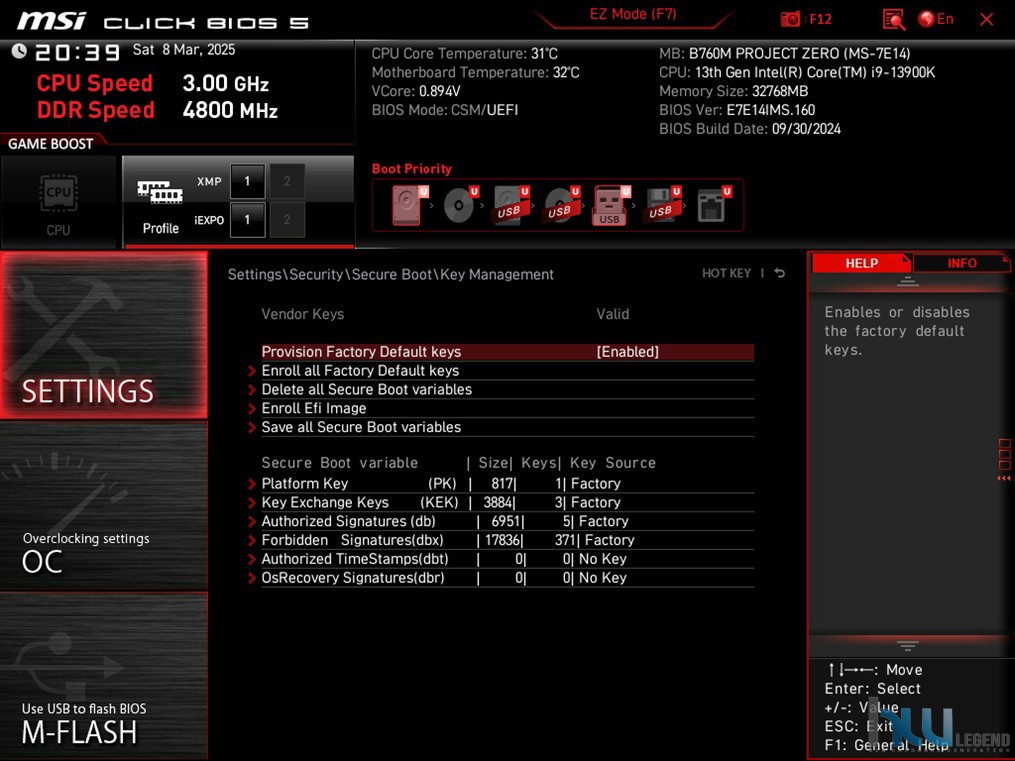Click the 'Key Source' column header
The height and width of the screenshot is (761, 1015).
coord(612,463)
